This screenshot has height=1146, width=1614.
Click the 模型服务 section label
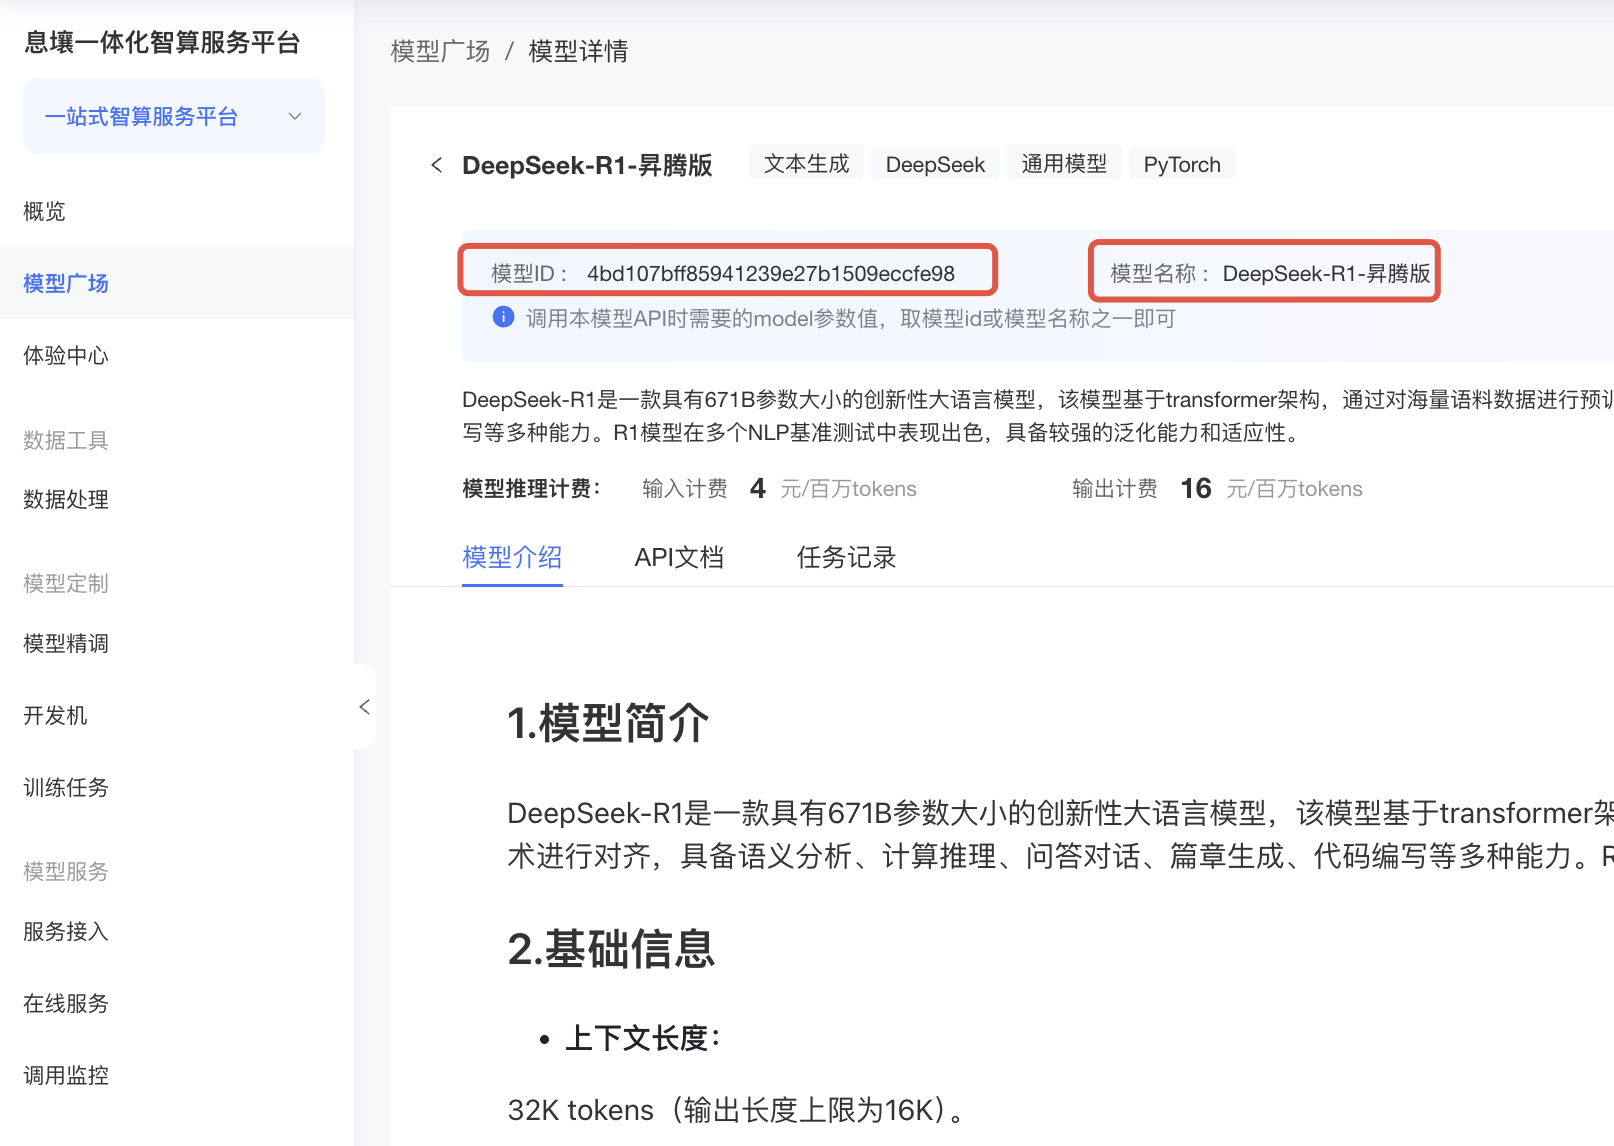pyautogui.click(x=66, y=871)
